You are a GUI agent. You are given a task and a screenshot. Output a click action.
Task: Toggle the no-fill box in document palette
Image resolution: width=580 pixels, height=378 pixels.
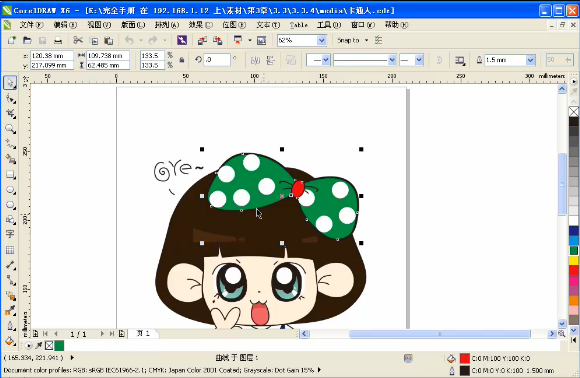pyautogui.click(x=49, y=345)
